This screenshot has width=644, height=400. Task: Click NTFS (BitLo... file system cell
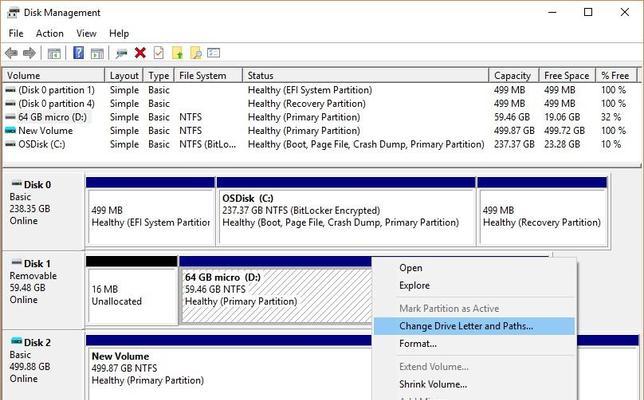click(x=208, y=144)
